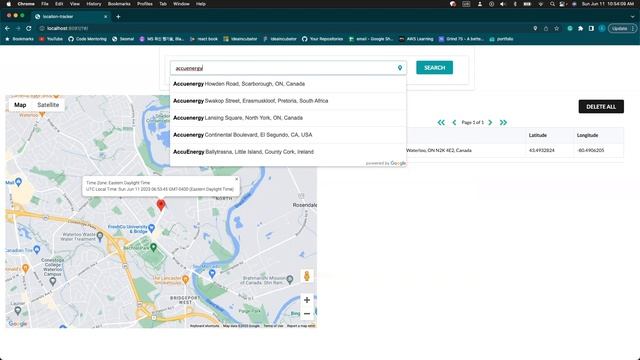Open the Profiles menu in the menu bar

144,4
